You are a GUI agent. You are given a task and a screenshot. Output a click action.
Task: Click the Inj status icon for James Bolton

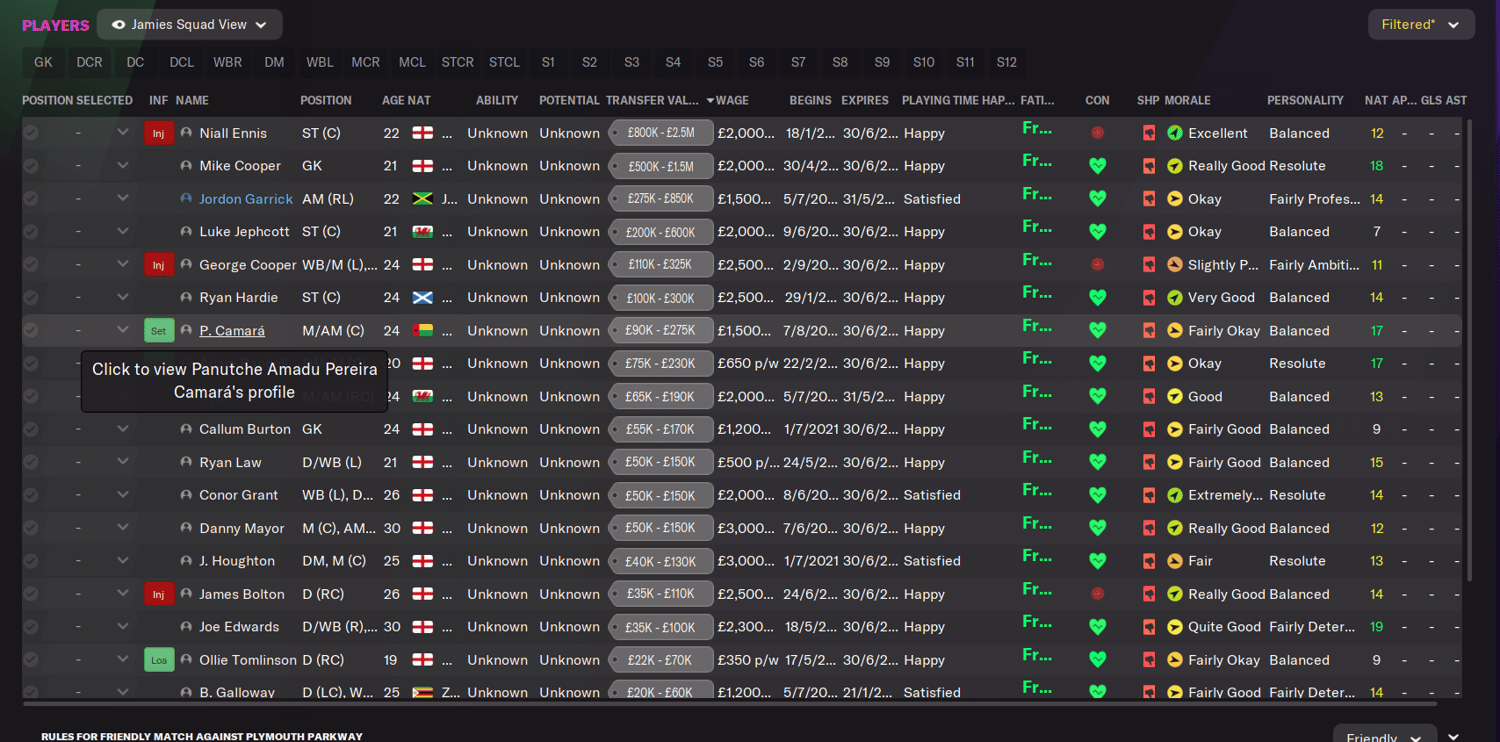pos(159,594)
